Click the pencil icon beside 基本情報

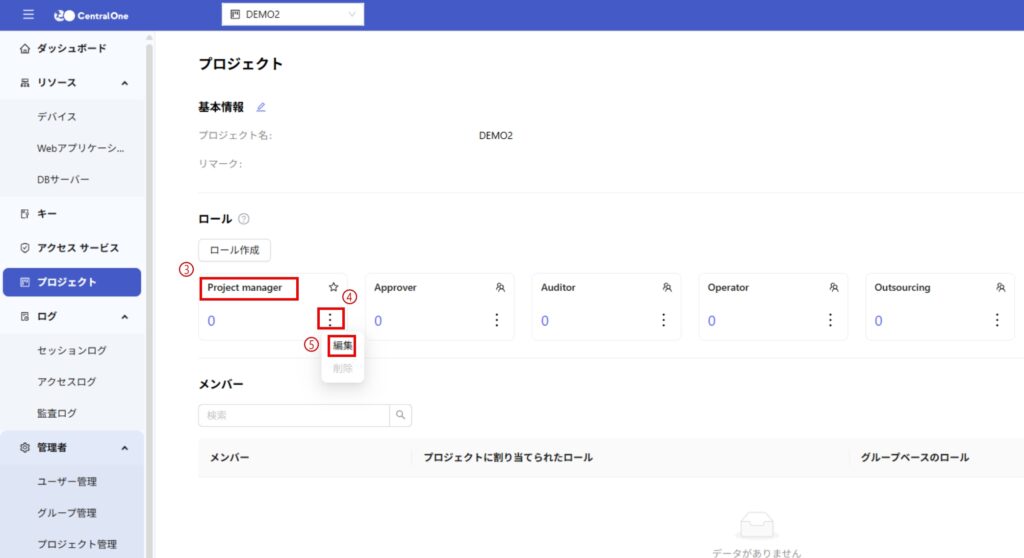[x=261, y=107]
